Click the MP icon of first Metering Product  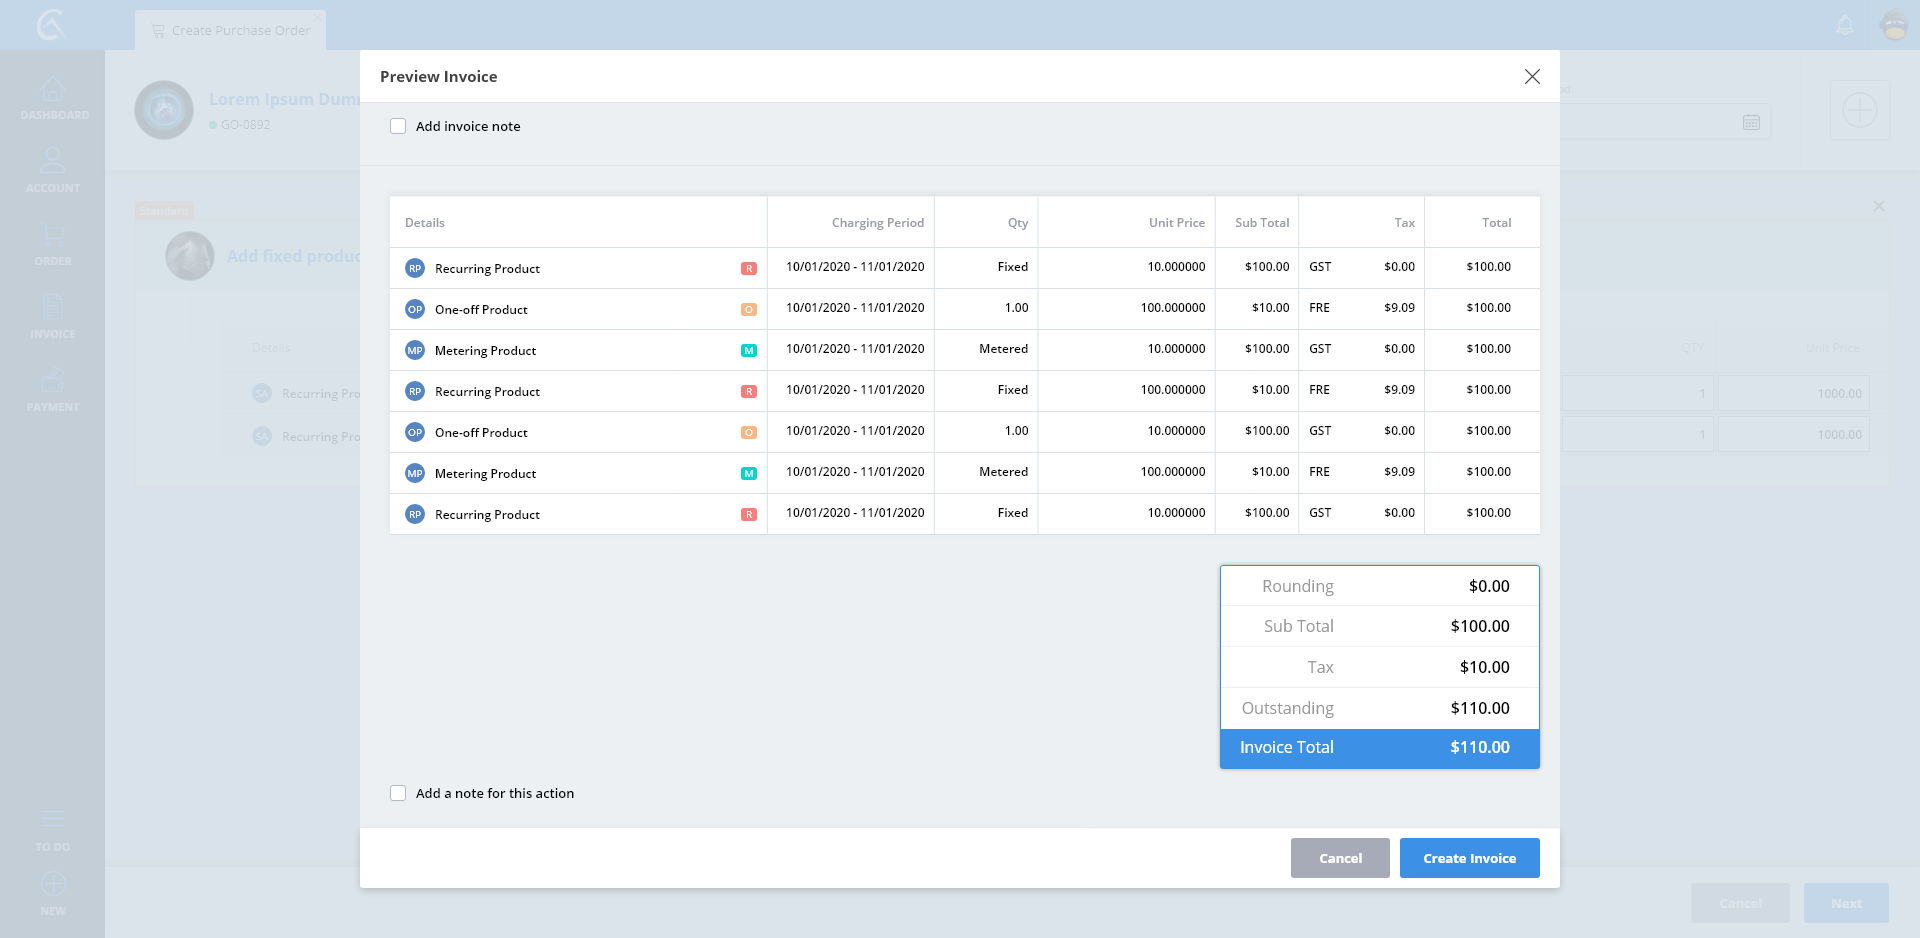(x=414, y=350)
